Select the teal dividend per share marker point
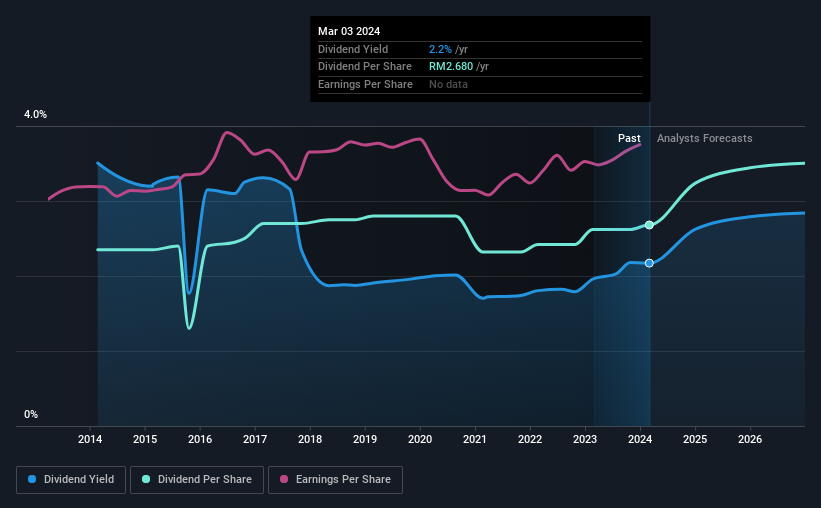The height and width of the screenshot is (508, 821). 649,225
